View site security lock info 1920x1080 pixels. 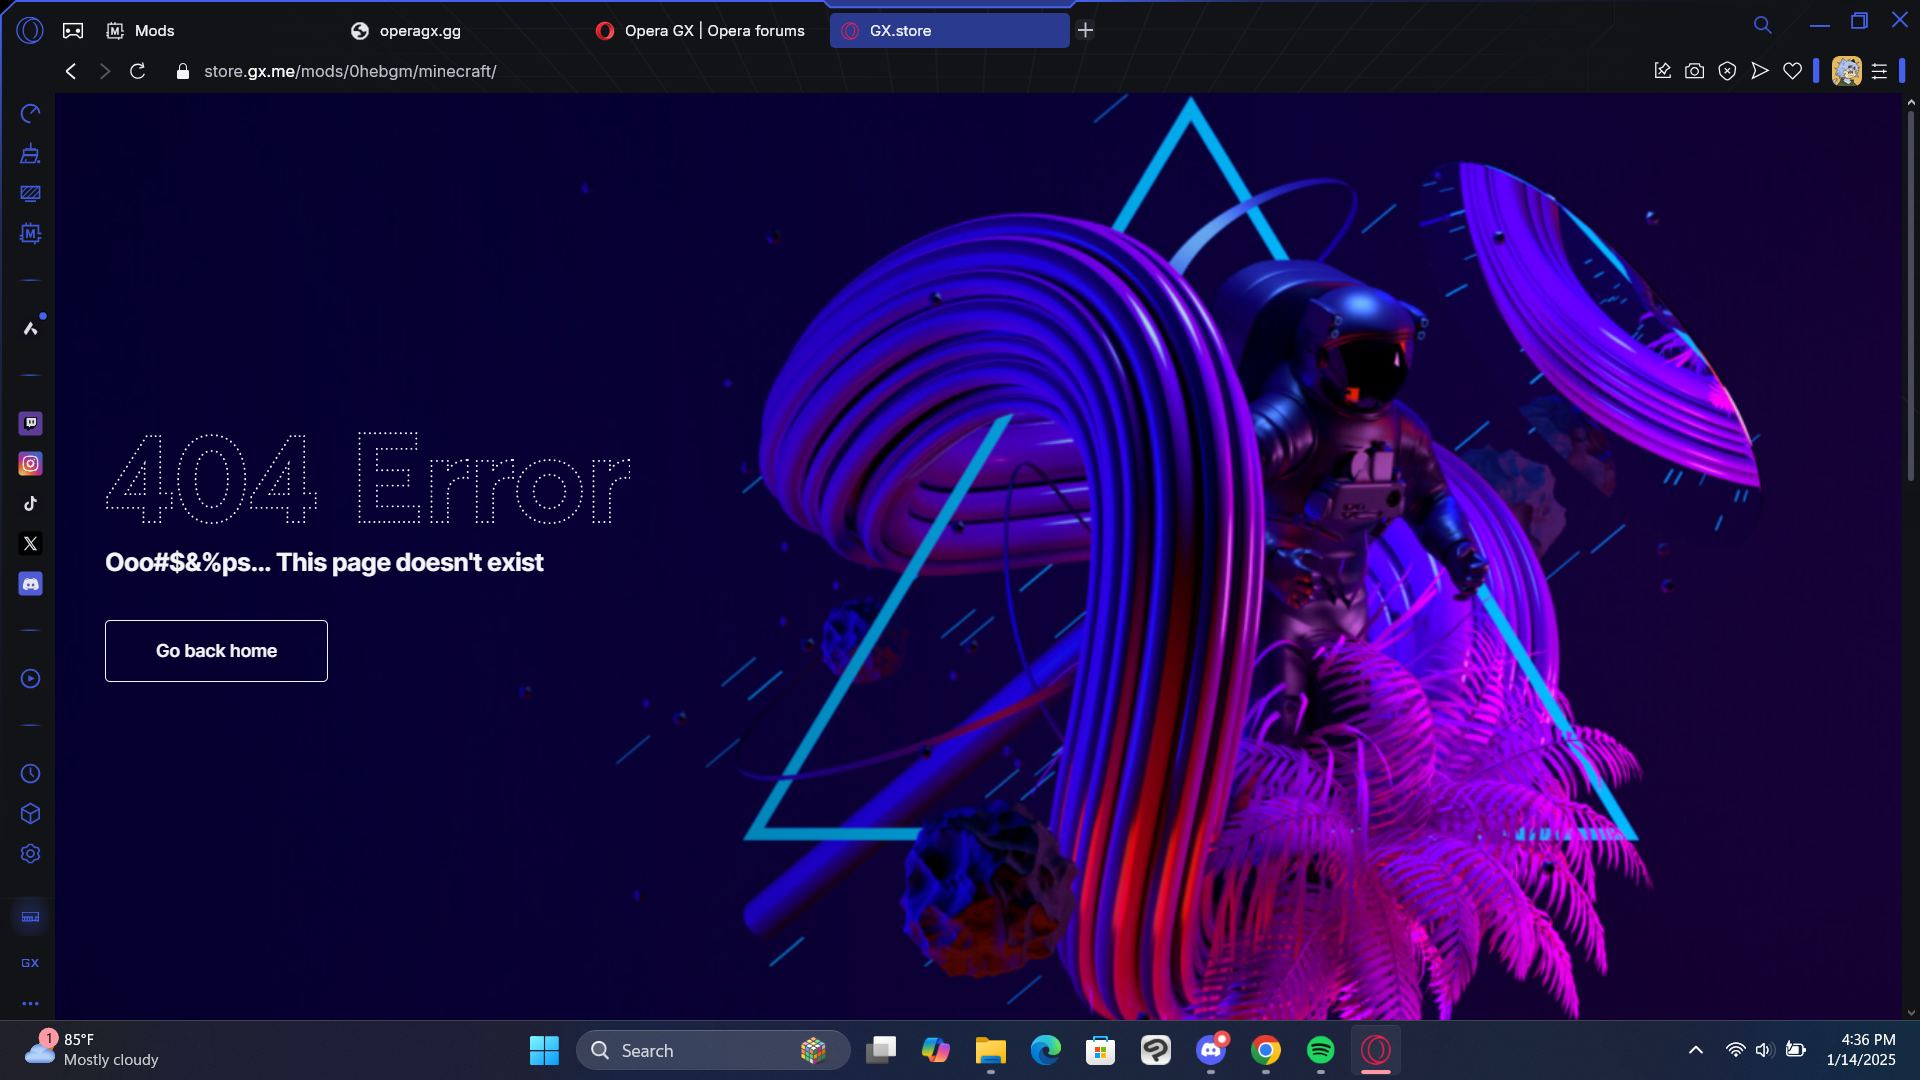182,71
